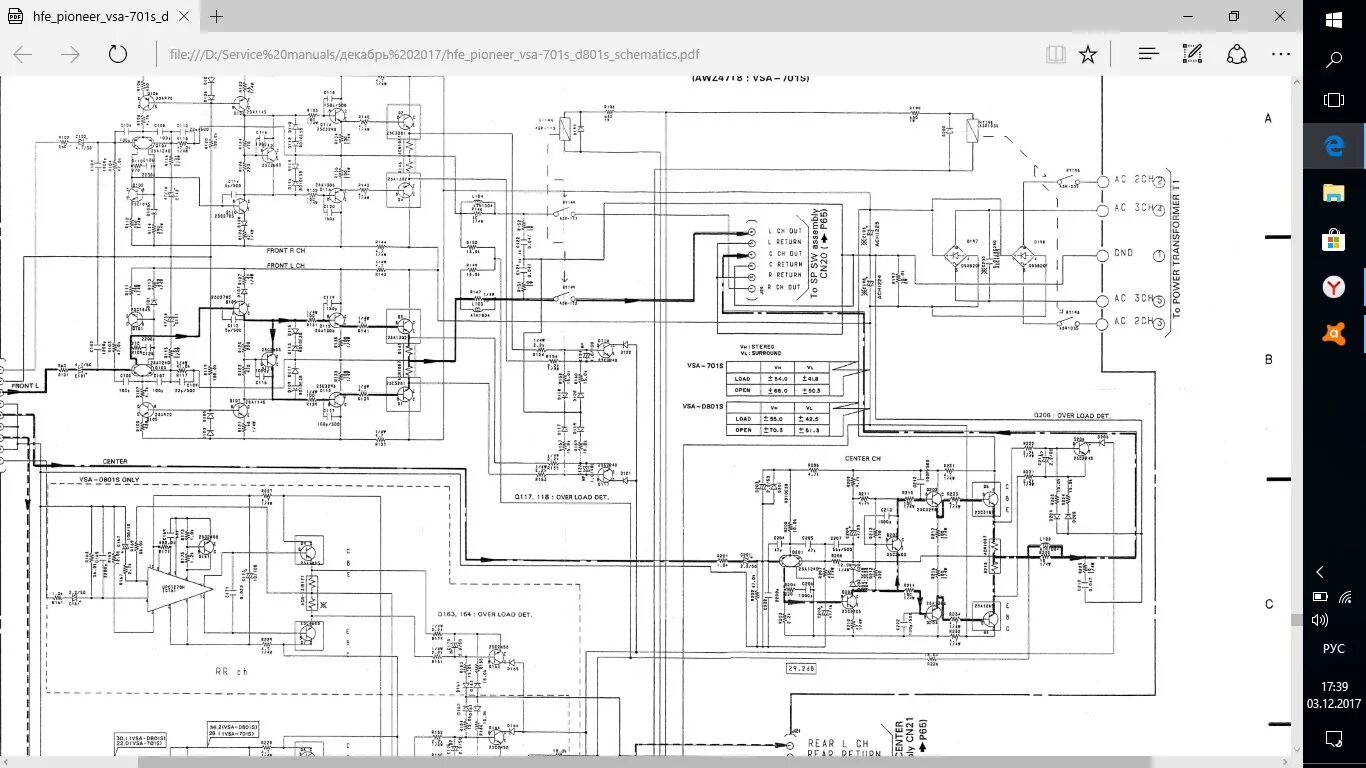
Task: Refresh the PDF page
Action: tap(118, 54)
